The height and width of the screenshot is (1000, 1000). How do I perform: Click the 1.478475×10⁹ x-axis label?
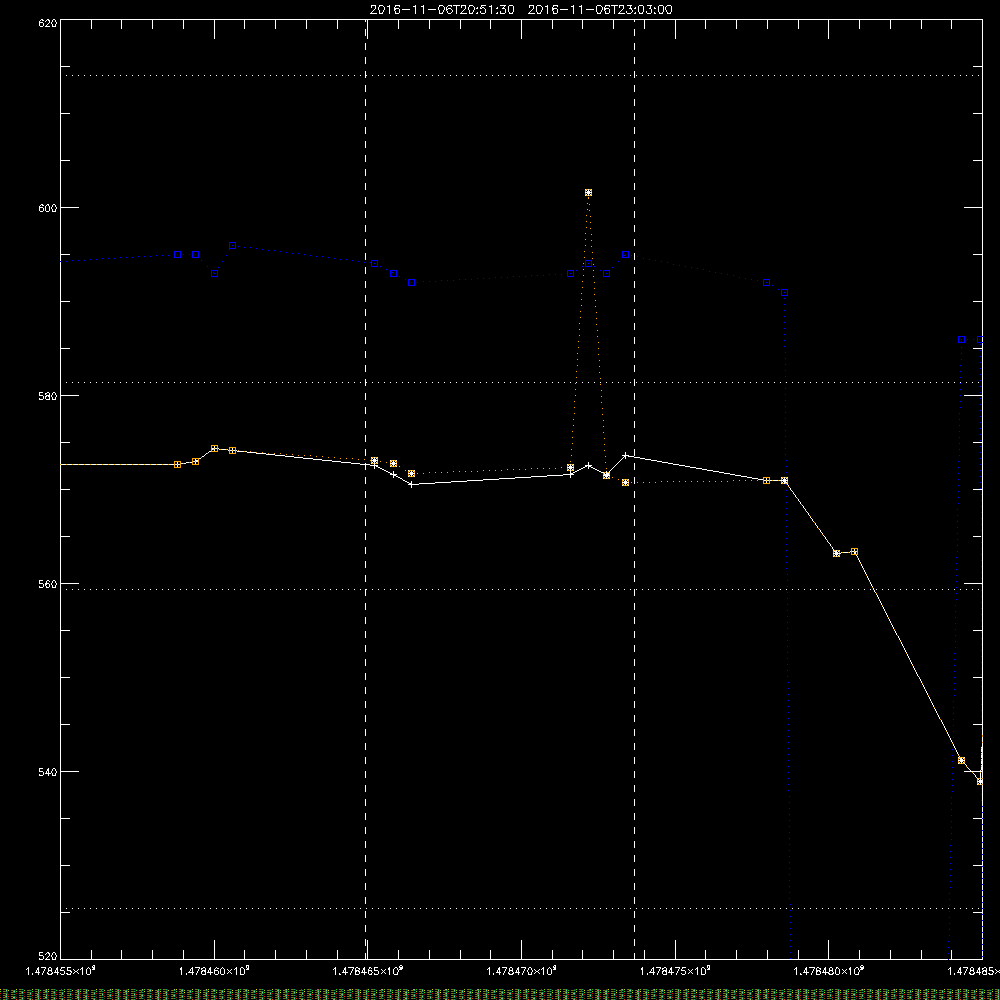675,971
